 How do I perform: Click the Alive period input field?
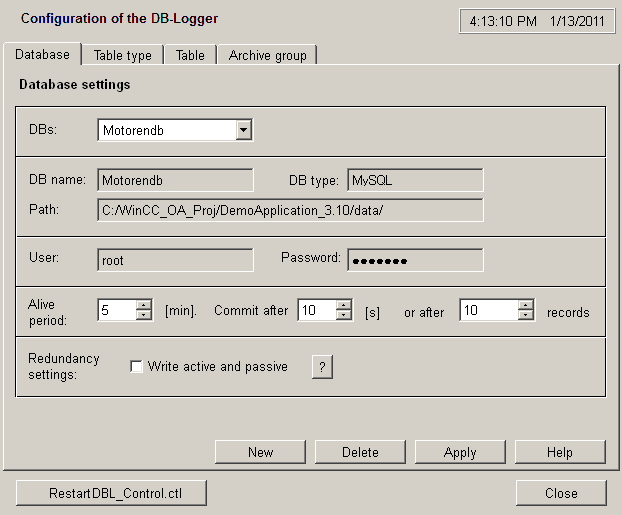click(x=116, y=311)
